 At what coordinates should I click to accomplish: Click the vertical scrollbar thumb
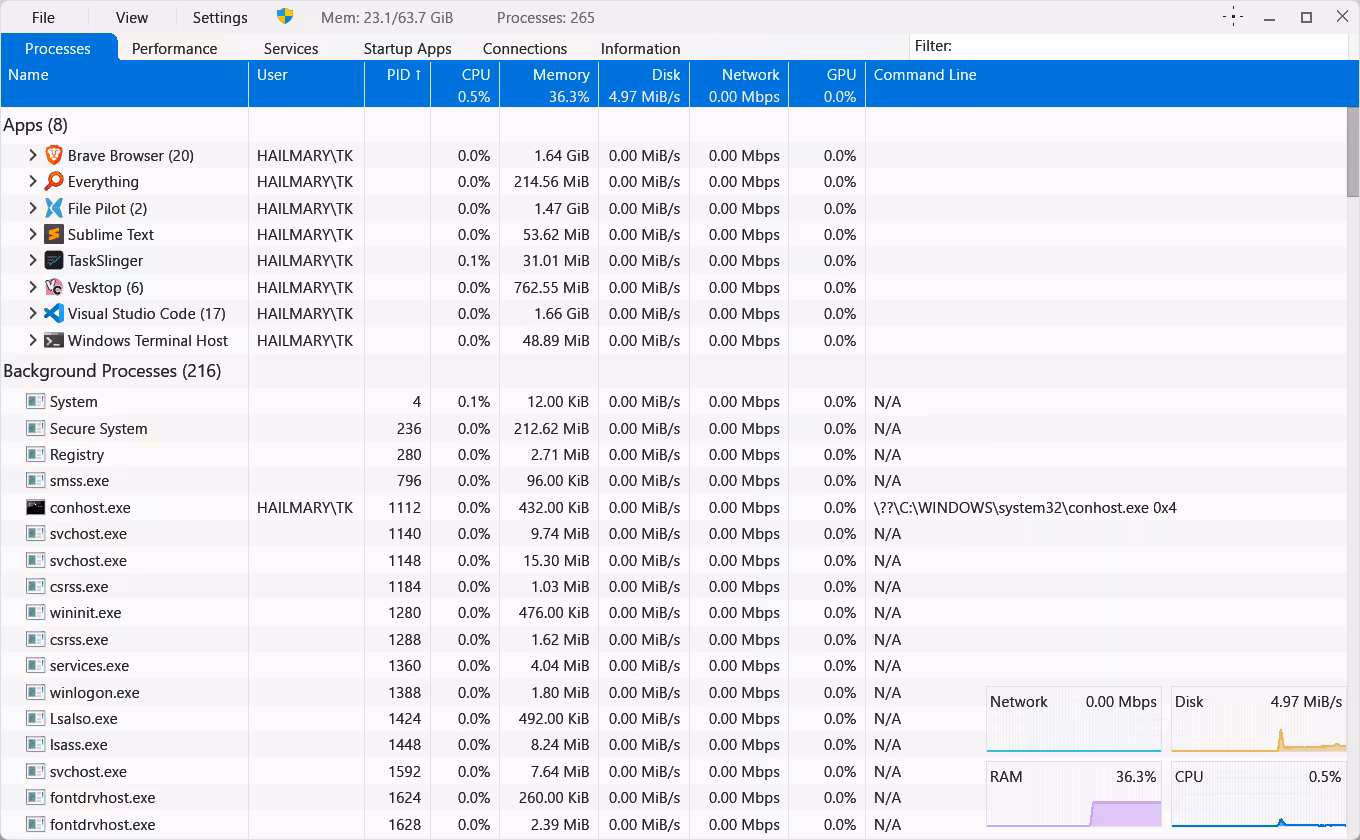(x=1353, y=153)
